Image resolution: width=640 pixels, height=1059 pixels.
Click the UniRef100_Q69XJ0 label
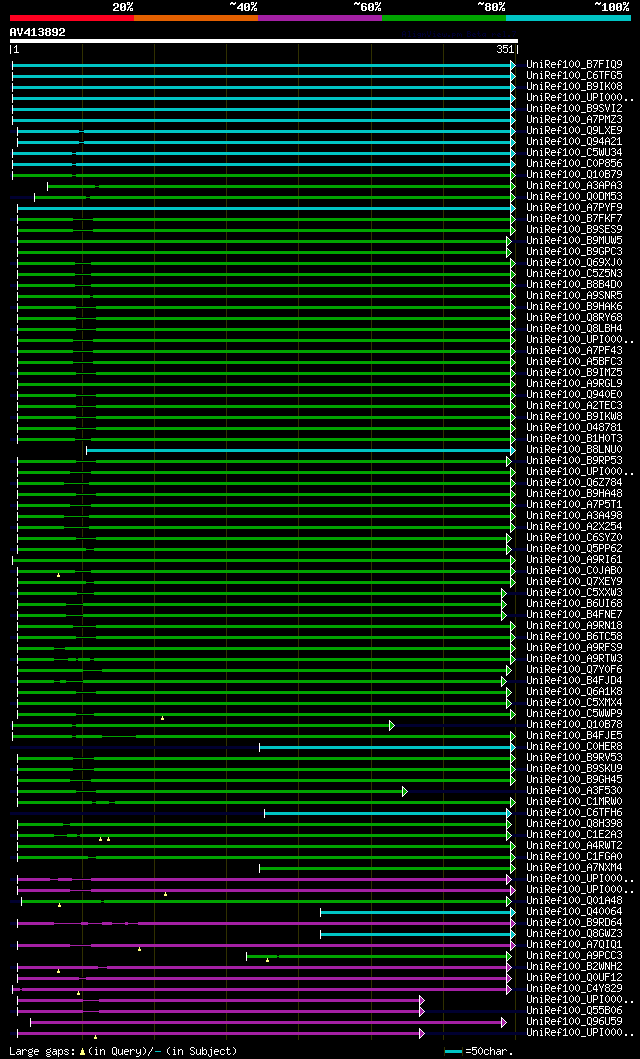[x=575, y=262]
